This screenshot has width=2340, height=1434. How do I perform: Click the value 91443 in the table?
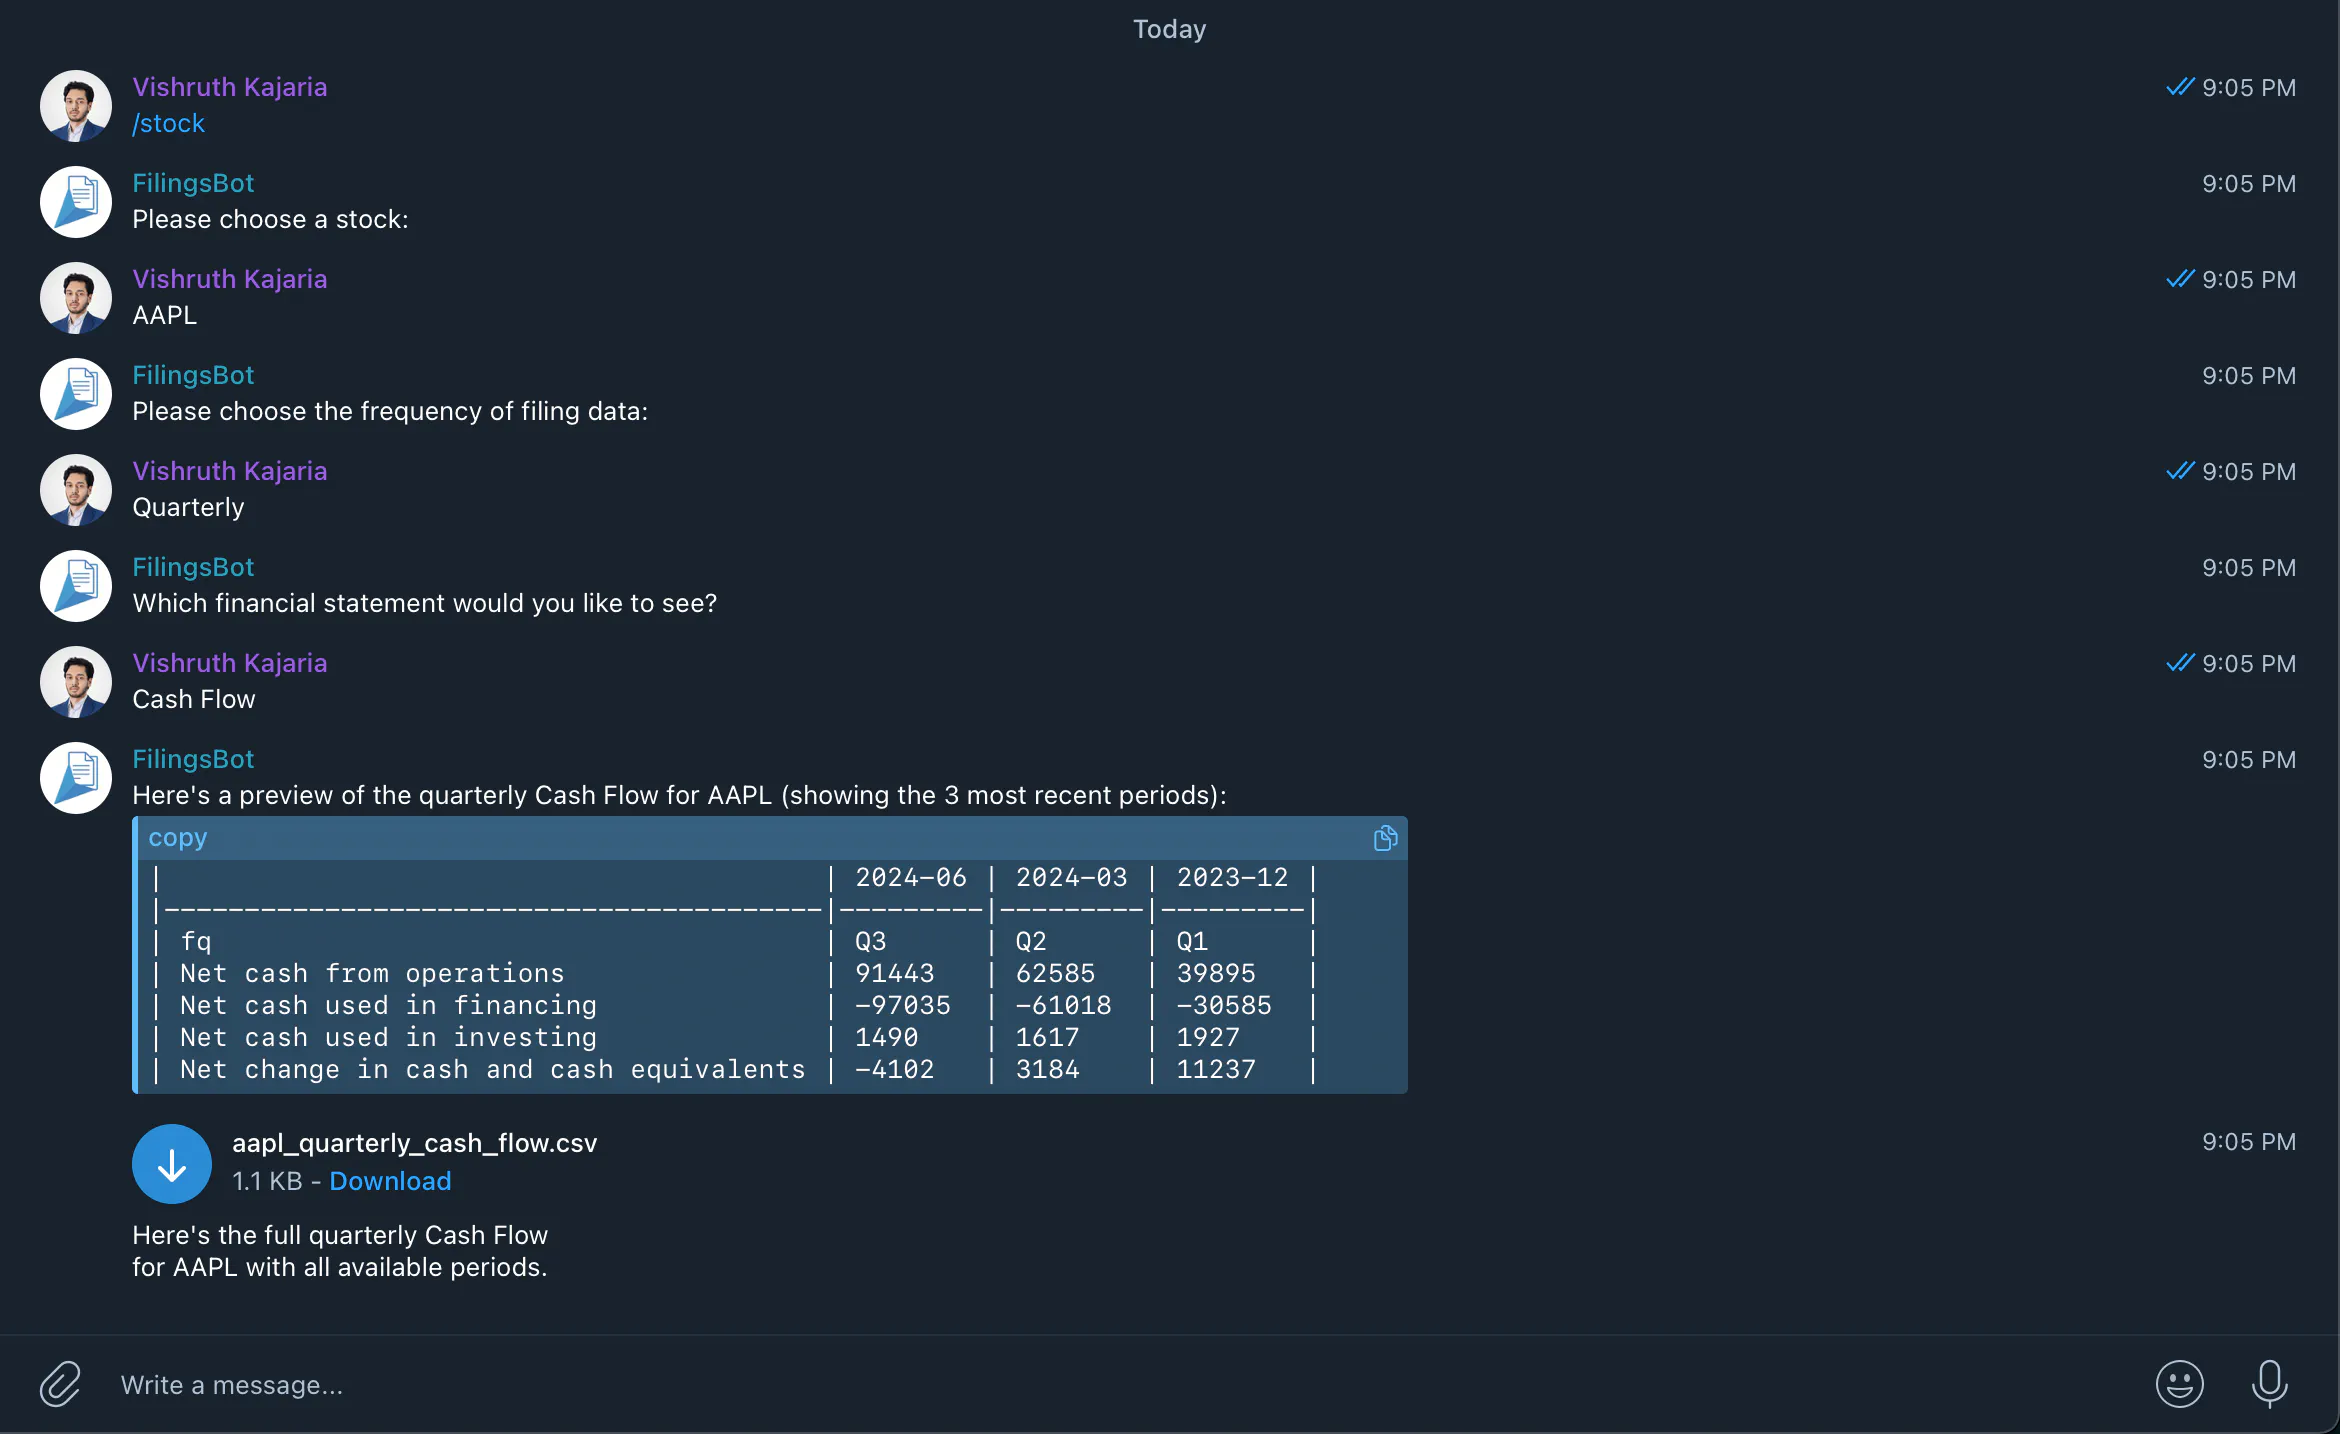tap(895, 973)
